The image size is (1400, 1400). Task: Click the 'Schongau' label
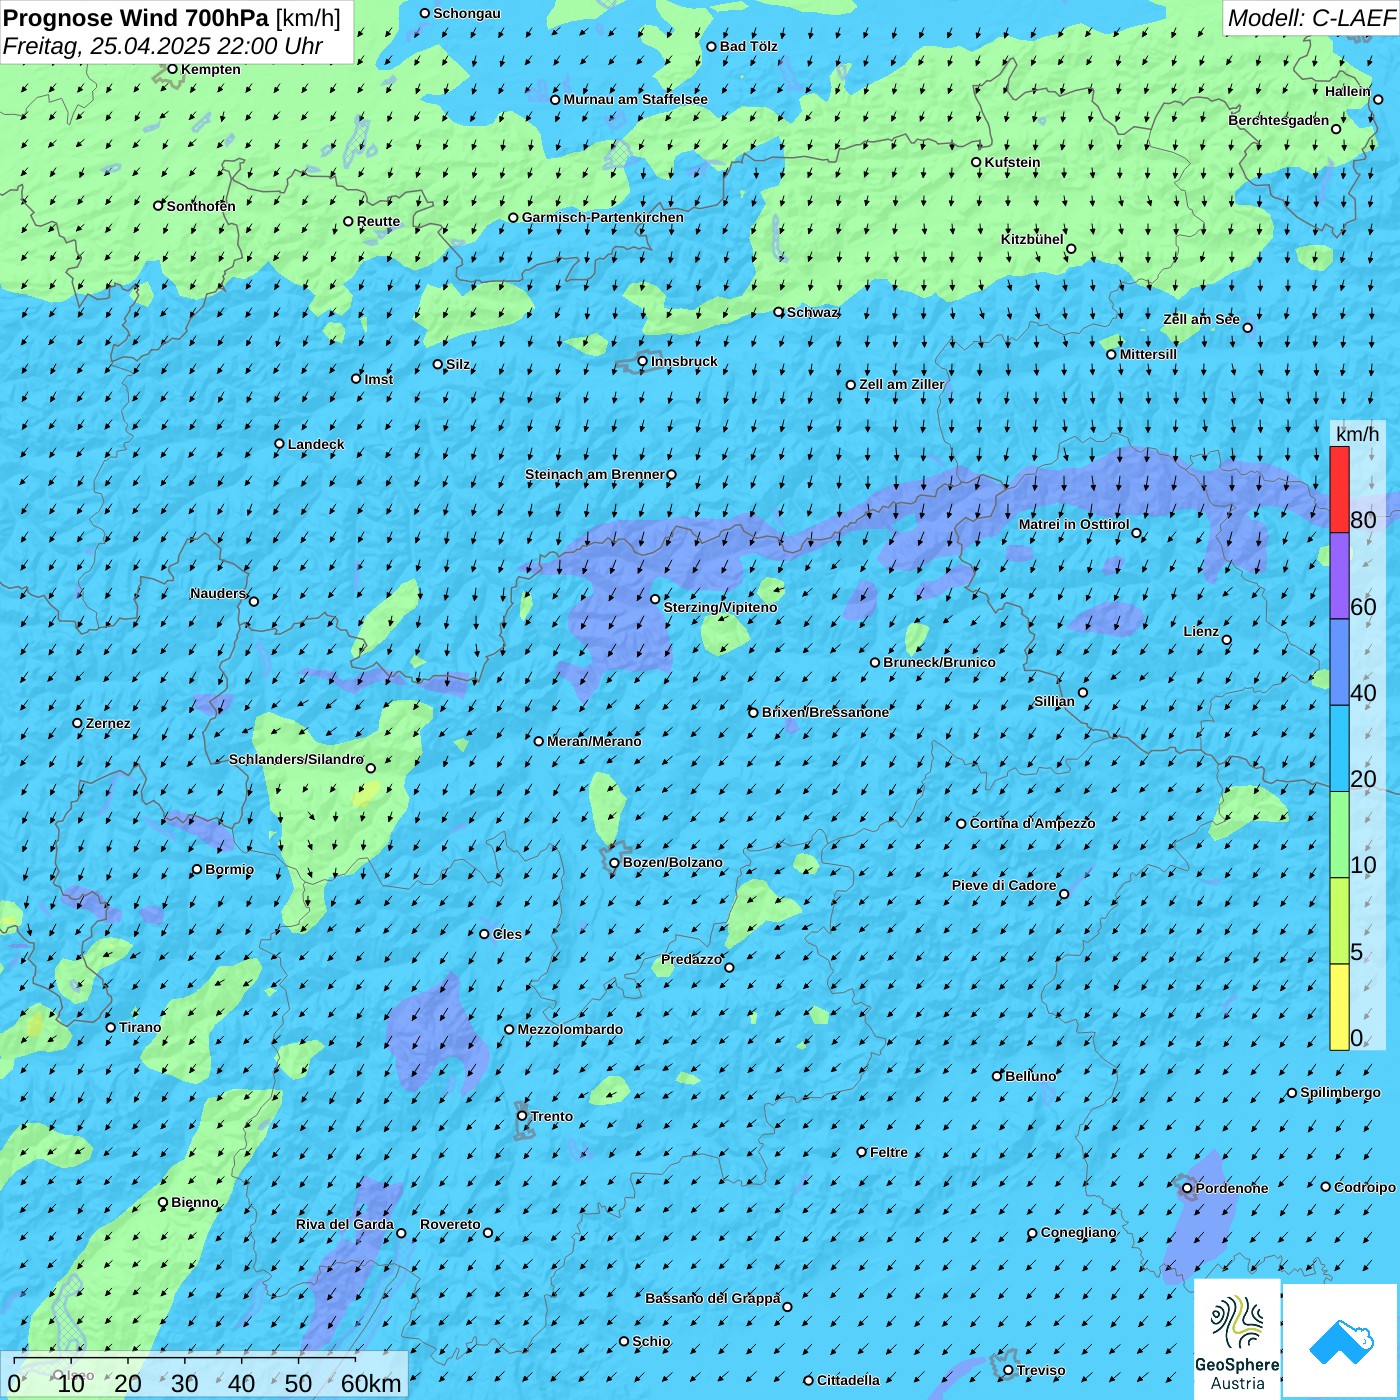pyautogui.click(x=467, y=13)
